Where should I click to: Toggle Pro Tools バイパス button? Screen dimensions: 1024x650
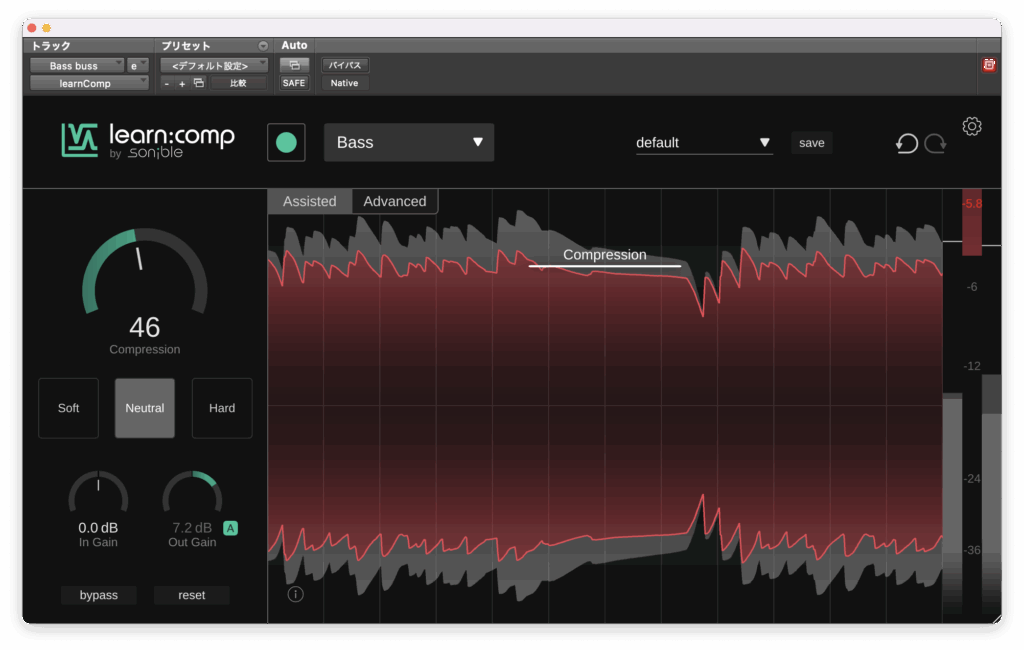(345, 65)
